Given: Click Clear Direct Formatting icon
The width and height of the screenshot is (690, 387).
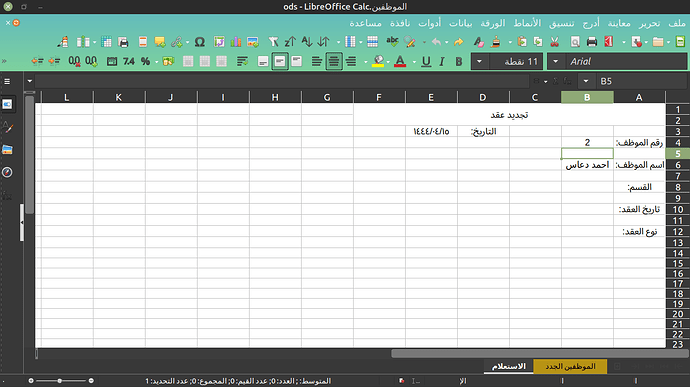Looking at the screenshot, I should pyautogui.click(x=478, y=42).
